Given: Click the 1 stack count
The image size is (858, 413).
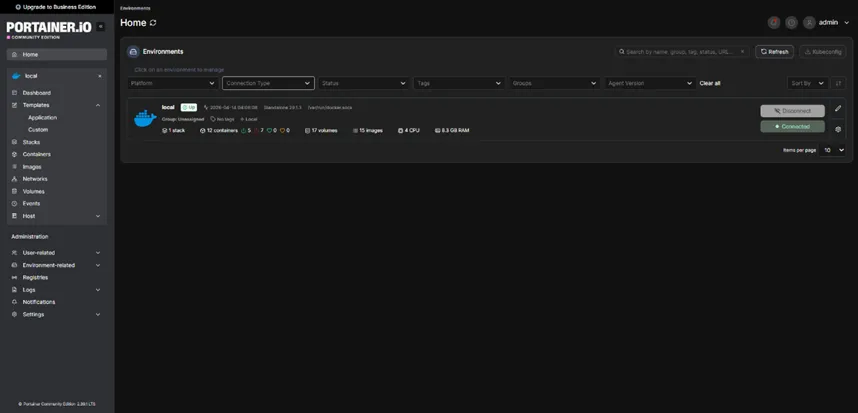Looking at the screenshot, I should (x=173, y=131).
